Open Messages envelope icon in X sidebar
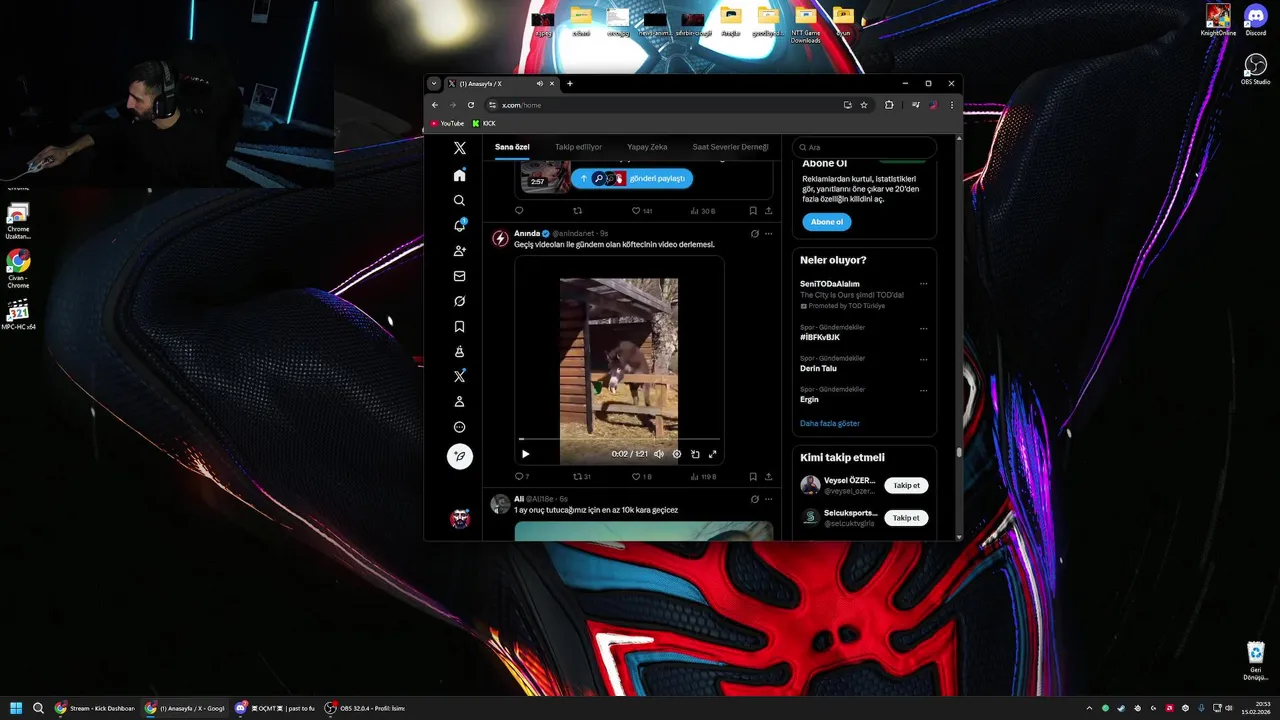The width and height of the screenshot is (1280, 720). pos(459,276)
